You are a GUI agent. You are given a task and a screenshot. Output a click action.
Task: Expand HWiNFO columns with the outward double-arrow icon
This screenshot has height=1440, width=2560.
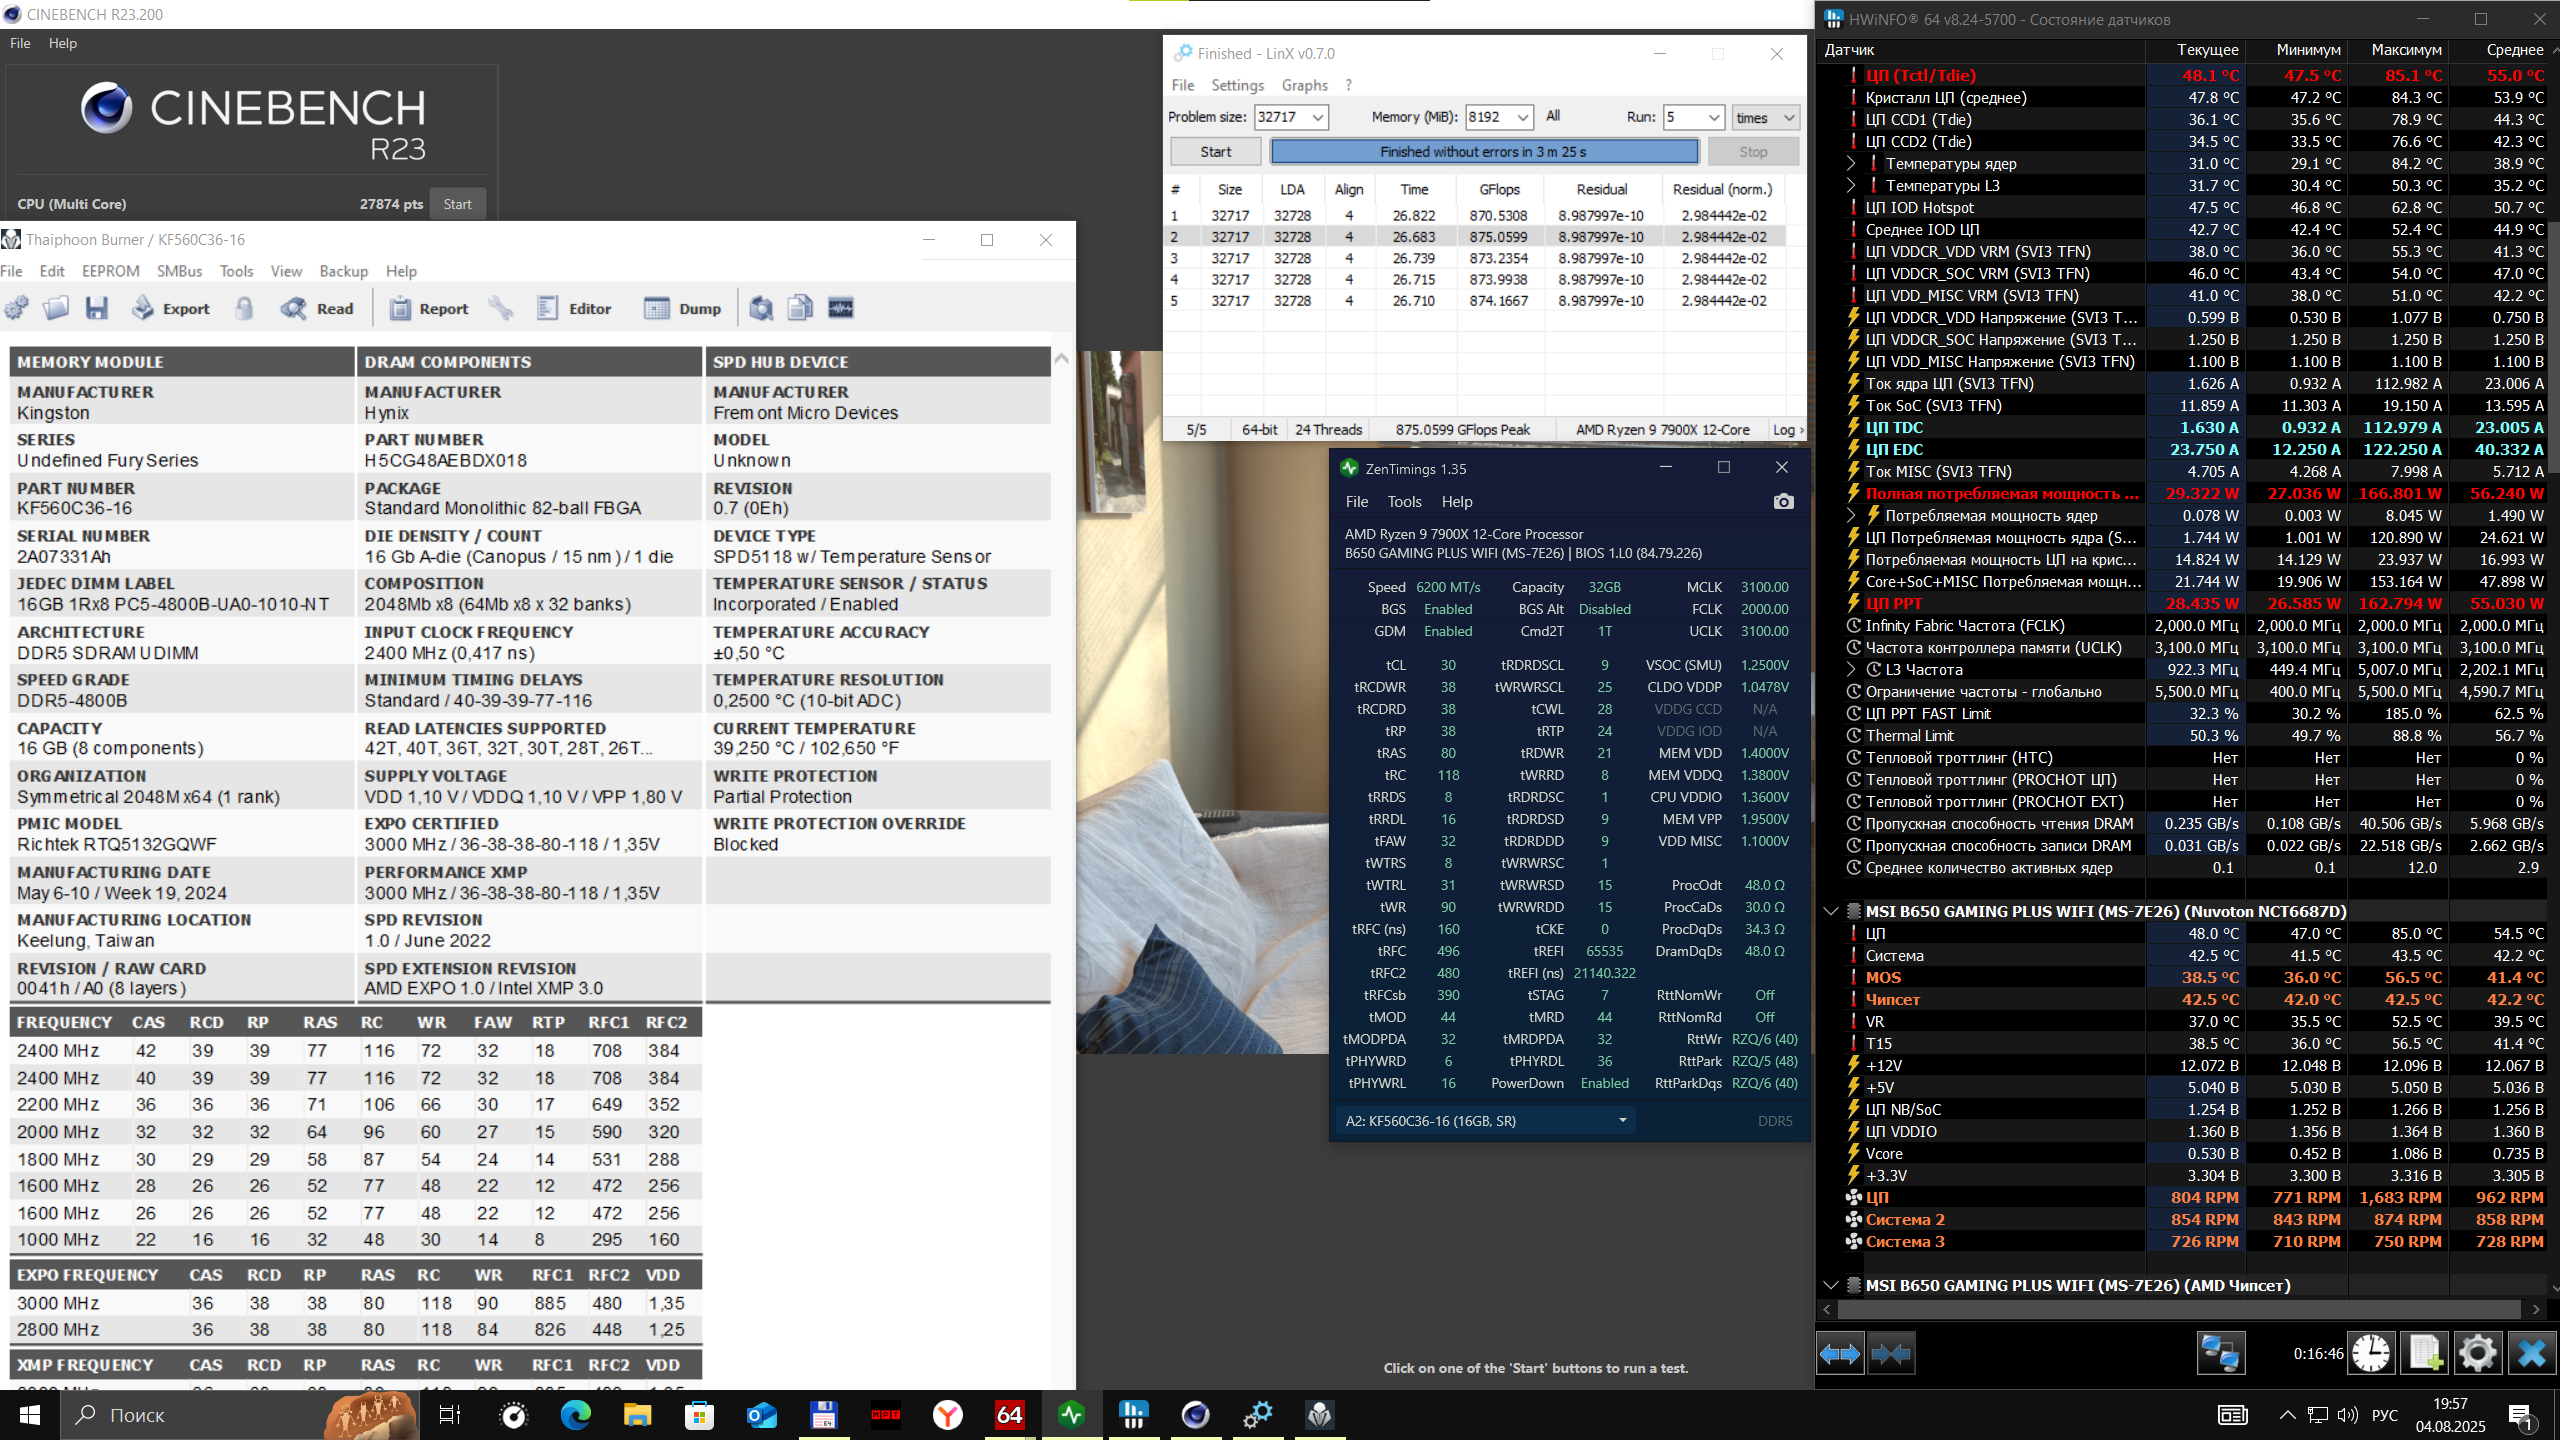(x=1840, y=1354)
